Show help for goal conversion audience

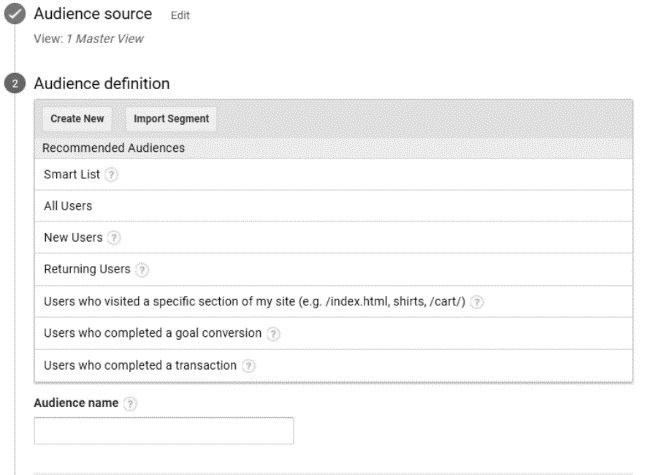(273, 334)
